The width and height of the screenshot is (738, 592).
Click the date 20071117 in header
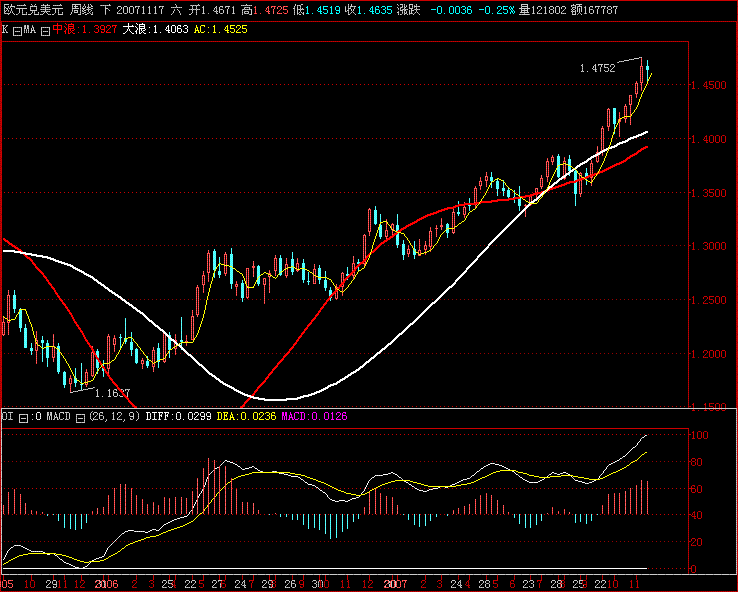click(140, 10)
